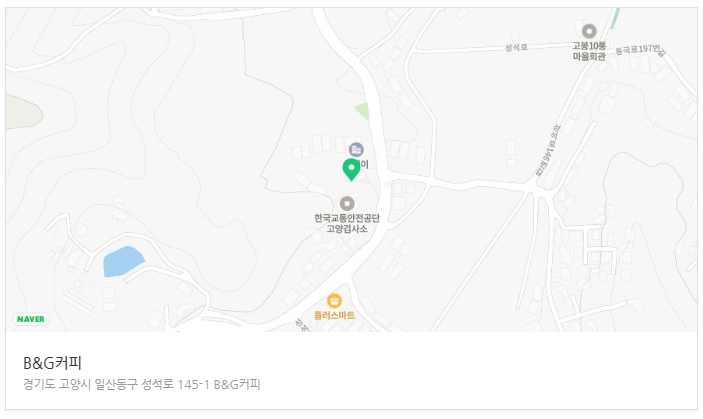Click the blue pond on the map
703x419 pixels.
click(123, 261)
